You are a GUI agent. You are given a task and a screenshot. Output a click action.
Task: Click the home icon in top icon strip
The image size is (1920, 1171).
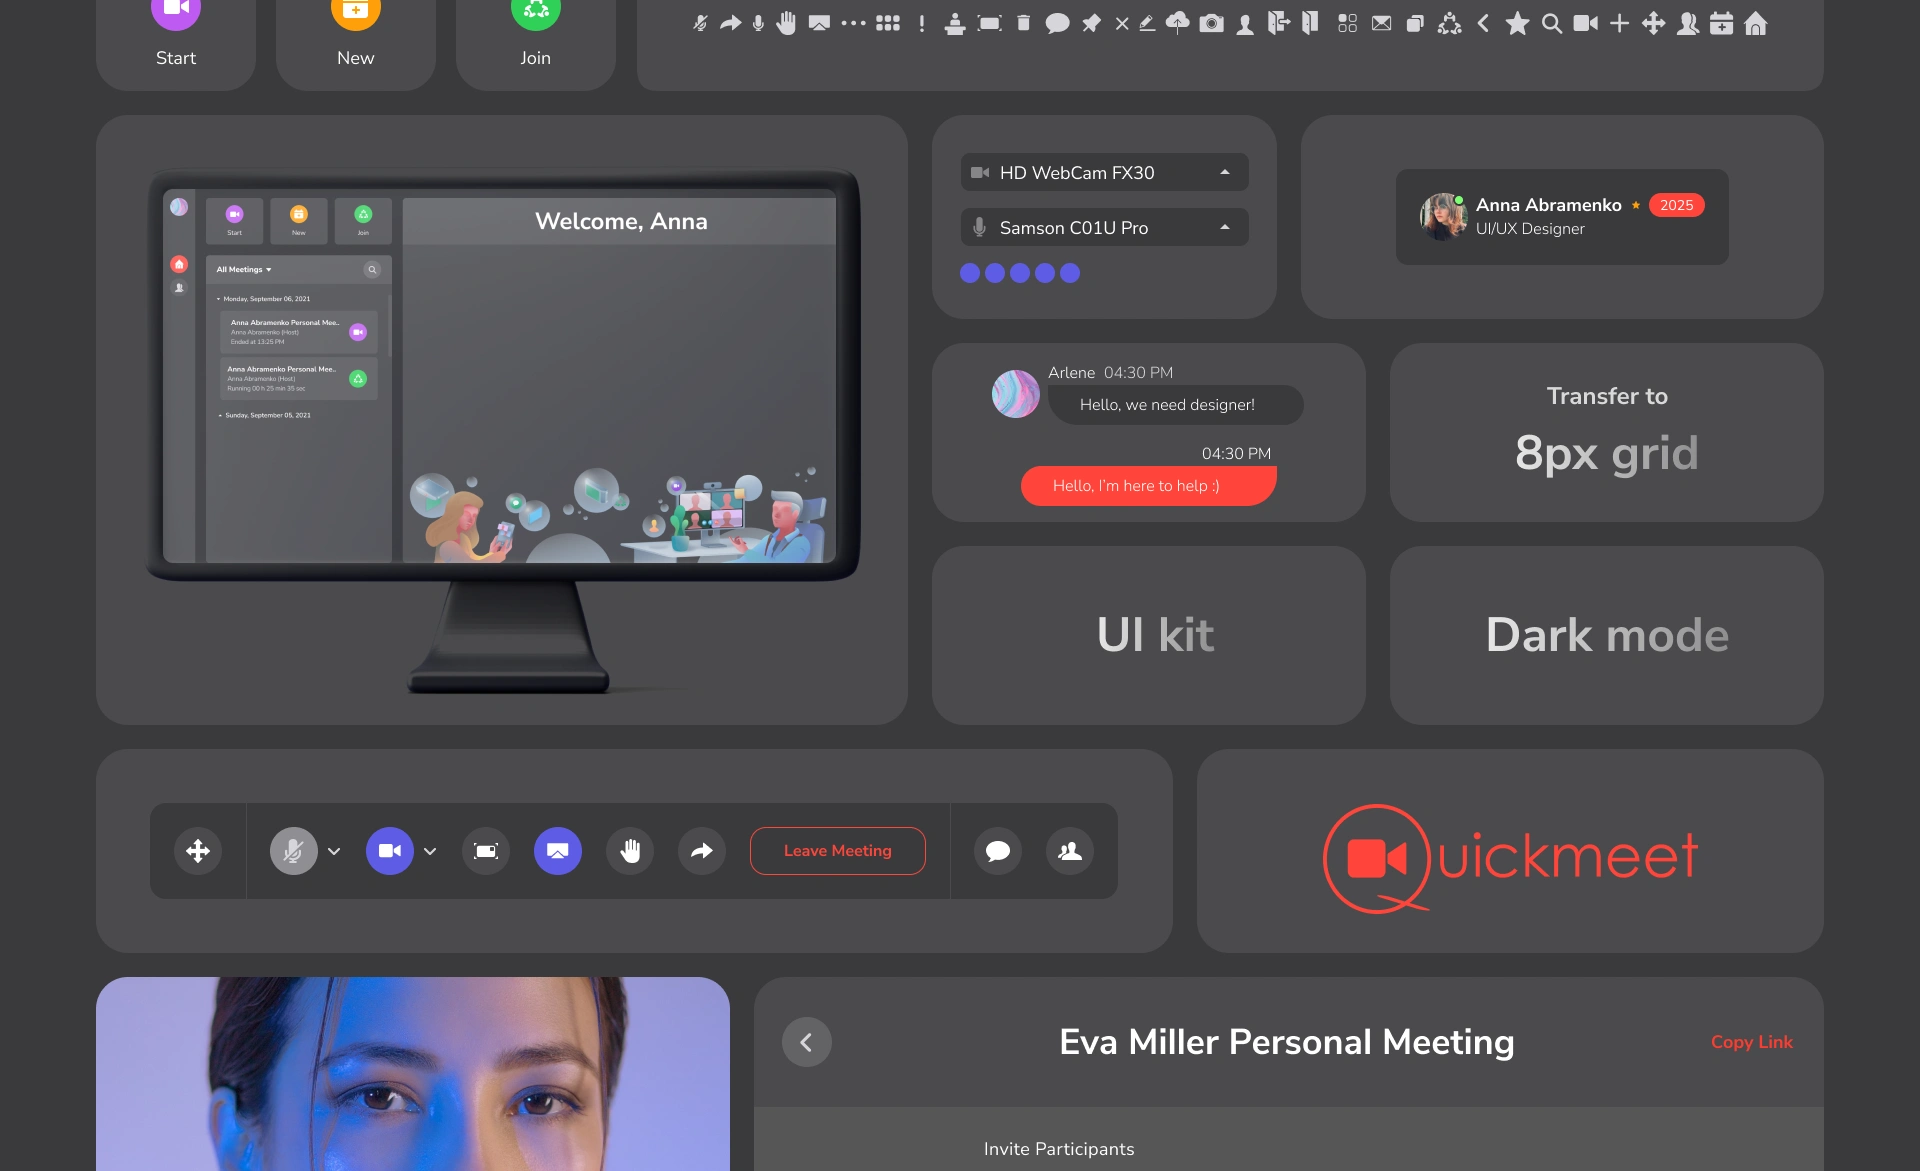coord(1755,23)
